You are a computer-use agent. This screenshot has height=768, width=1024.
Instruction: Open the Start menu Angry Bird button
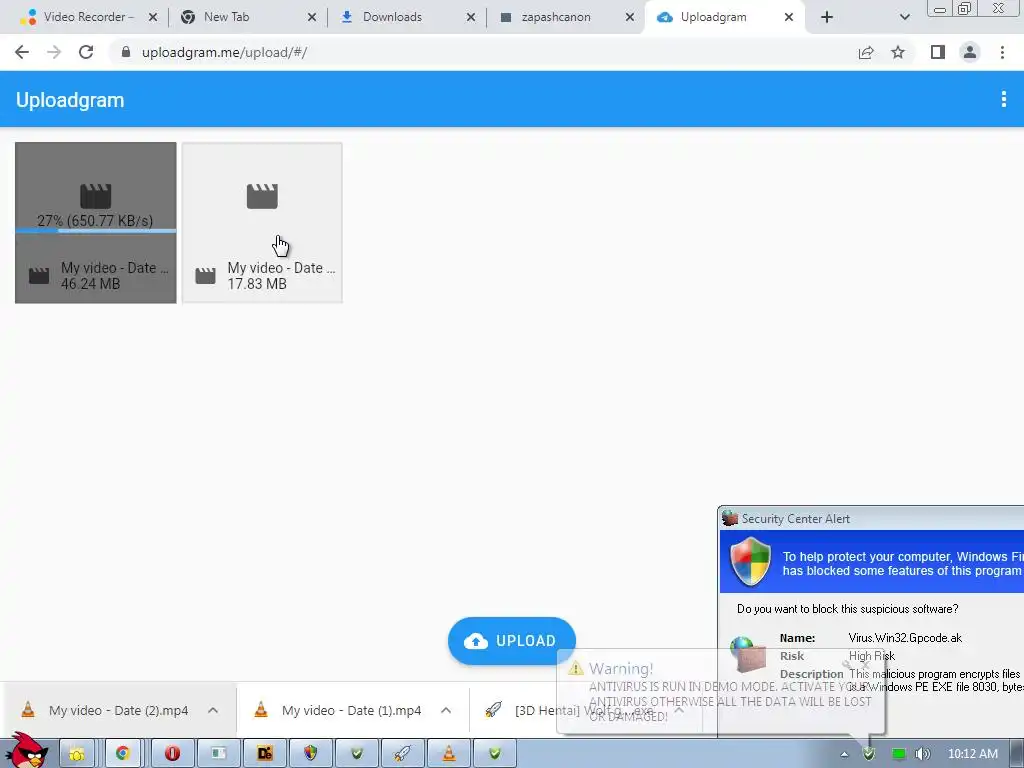pyautogui.click(x=26, y=751)
